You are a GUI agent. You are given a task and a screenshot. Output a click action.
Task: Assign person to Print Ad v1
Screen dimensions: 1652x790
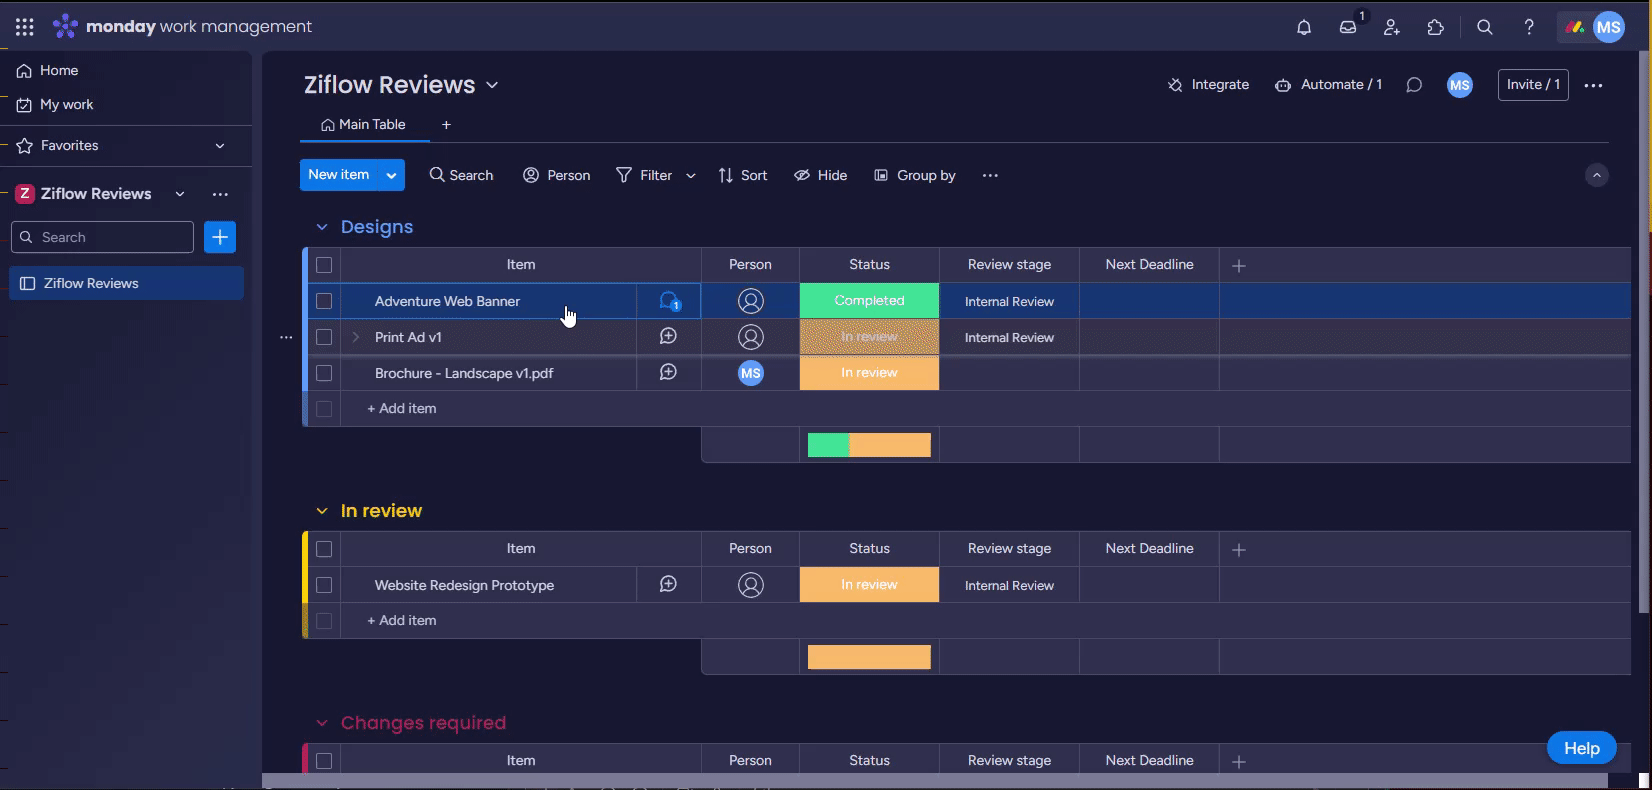tap(750, 337)
